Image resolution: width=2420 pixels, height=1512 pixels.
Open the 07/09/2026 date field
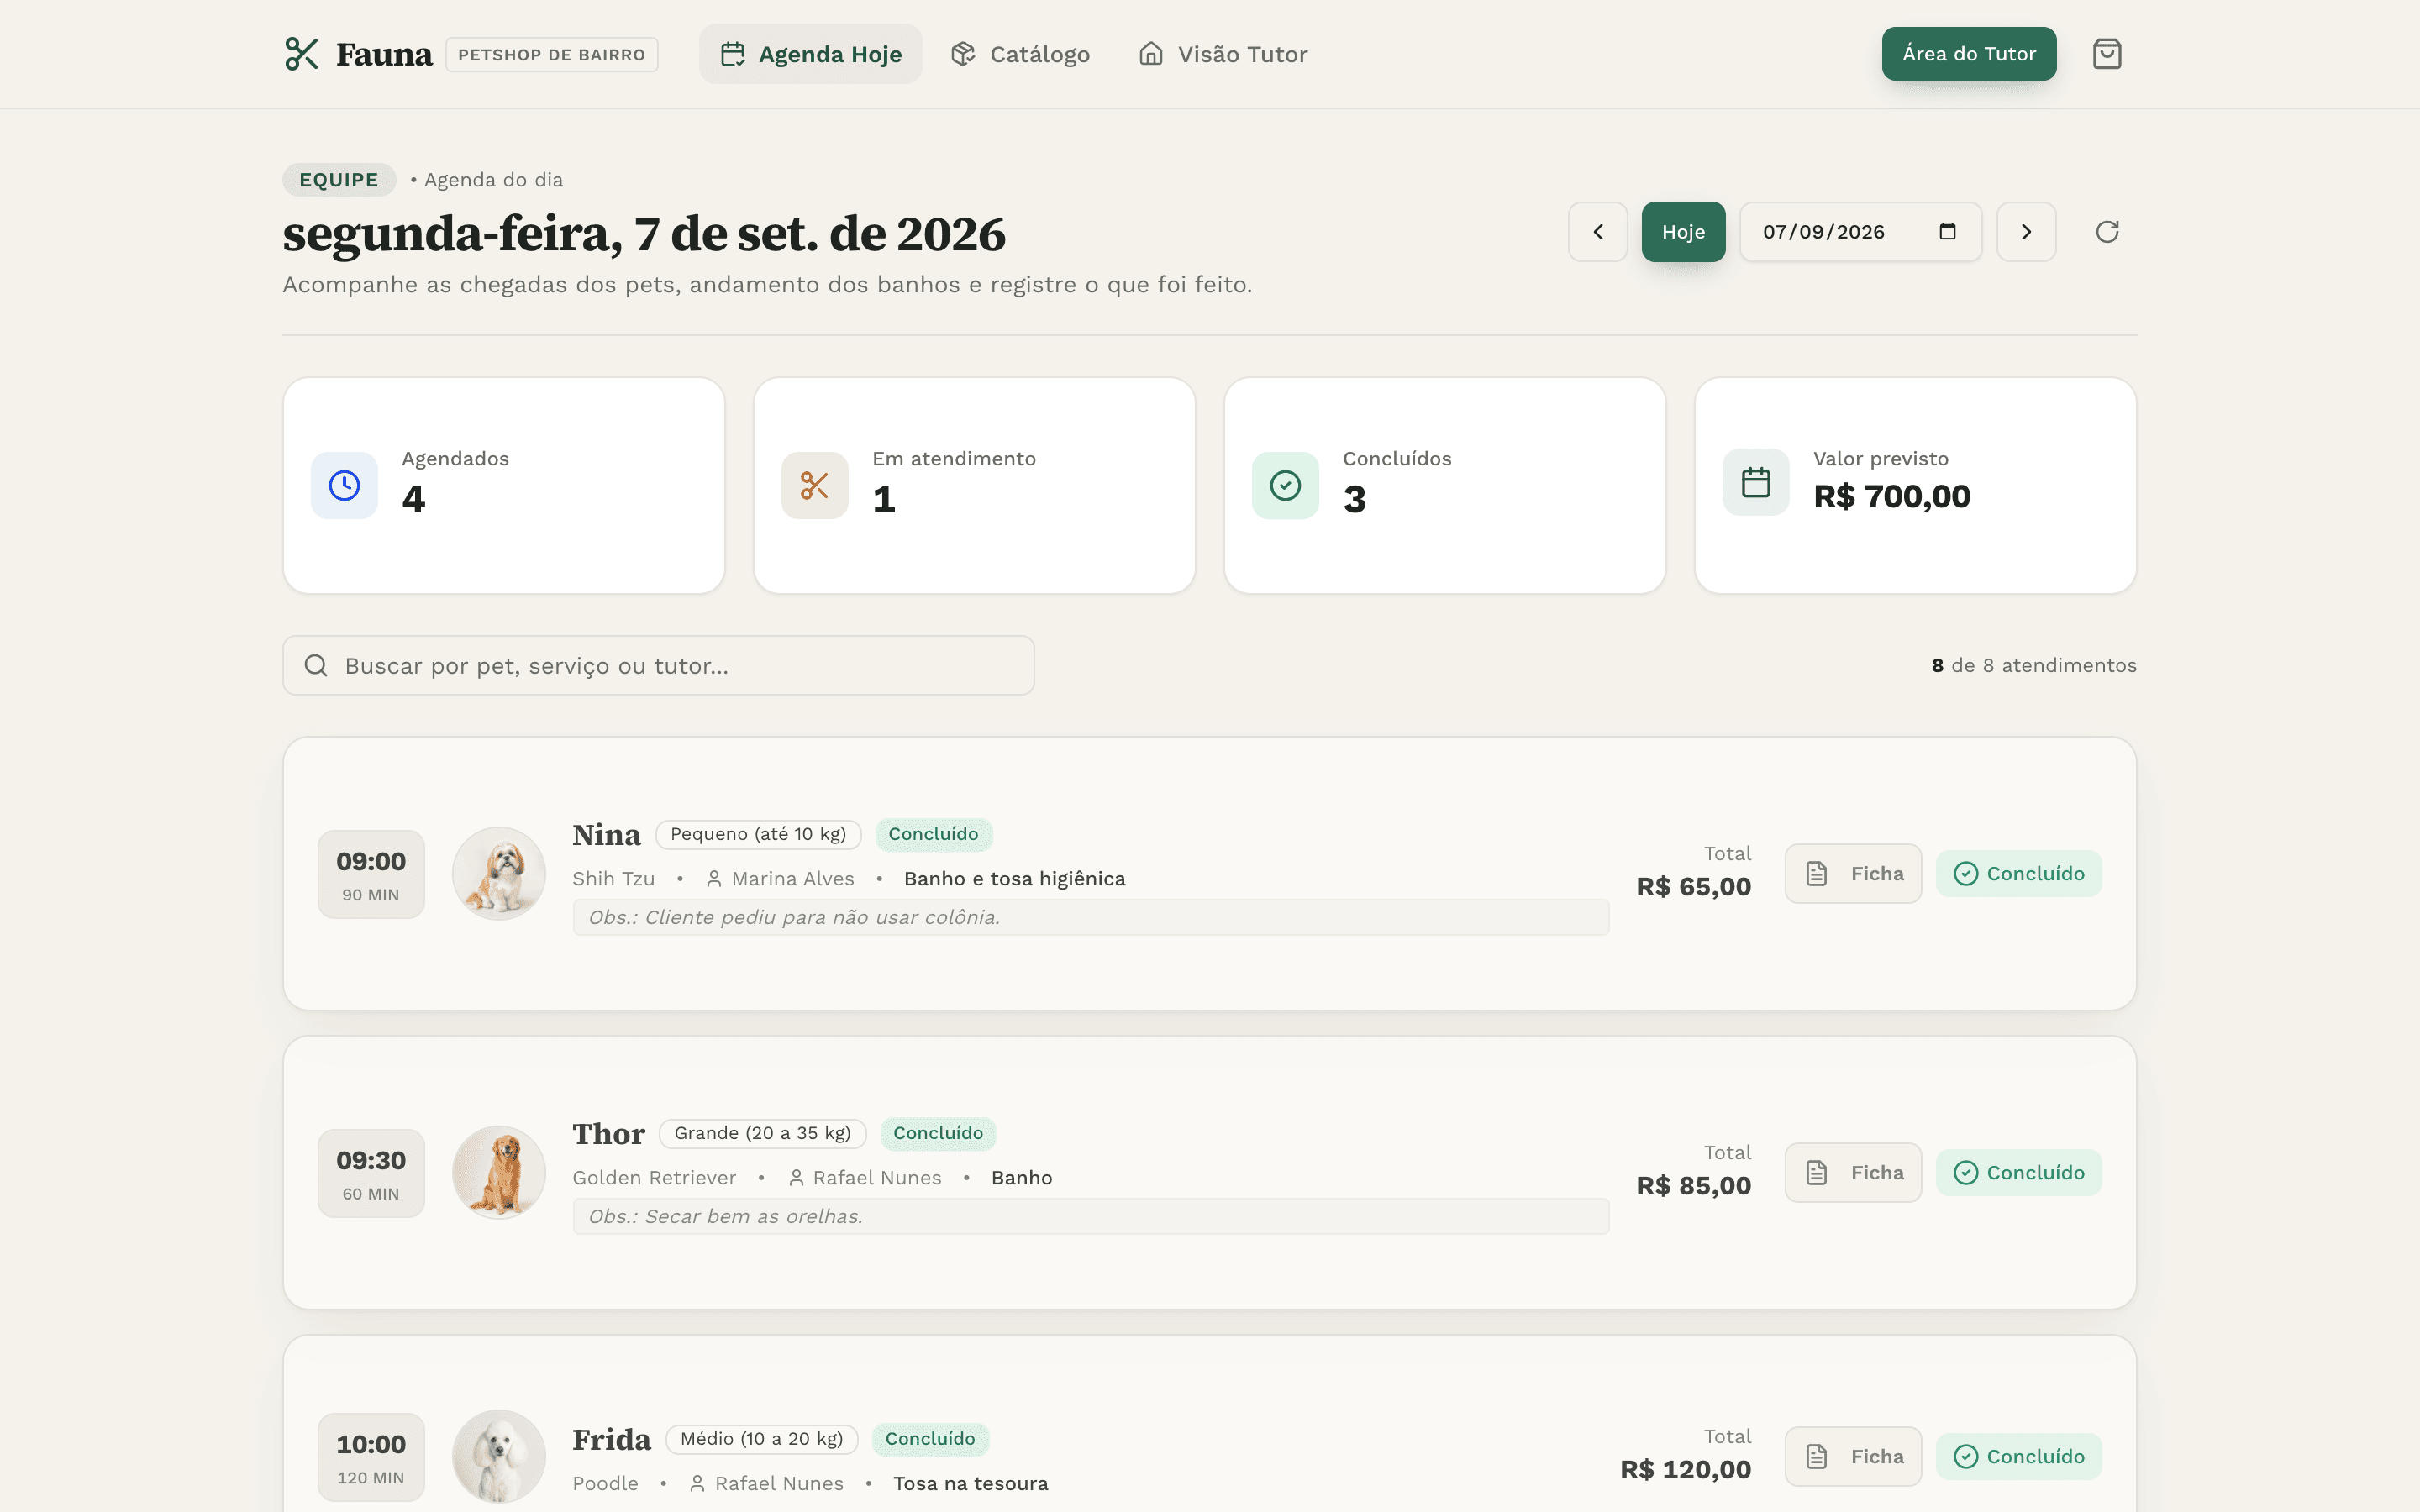pos(1860,232)
